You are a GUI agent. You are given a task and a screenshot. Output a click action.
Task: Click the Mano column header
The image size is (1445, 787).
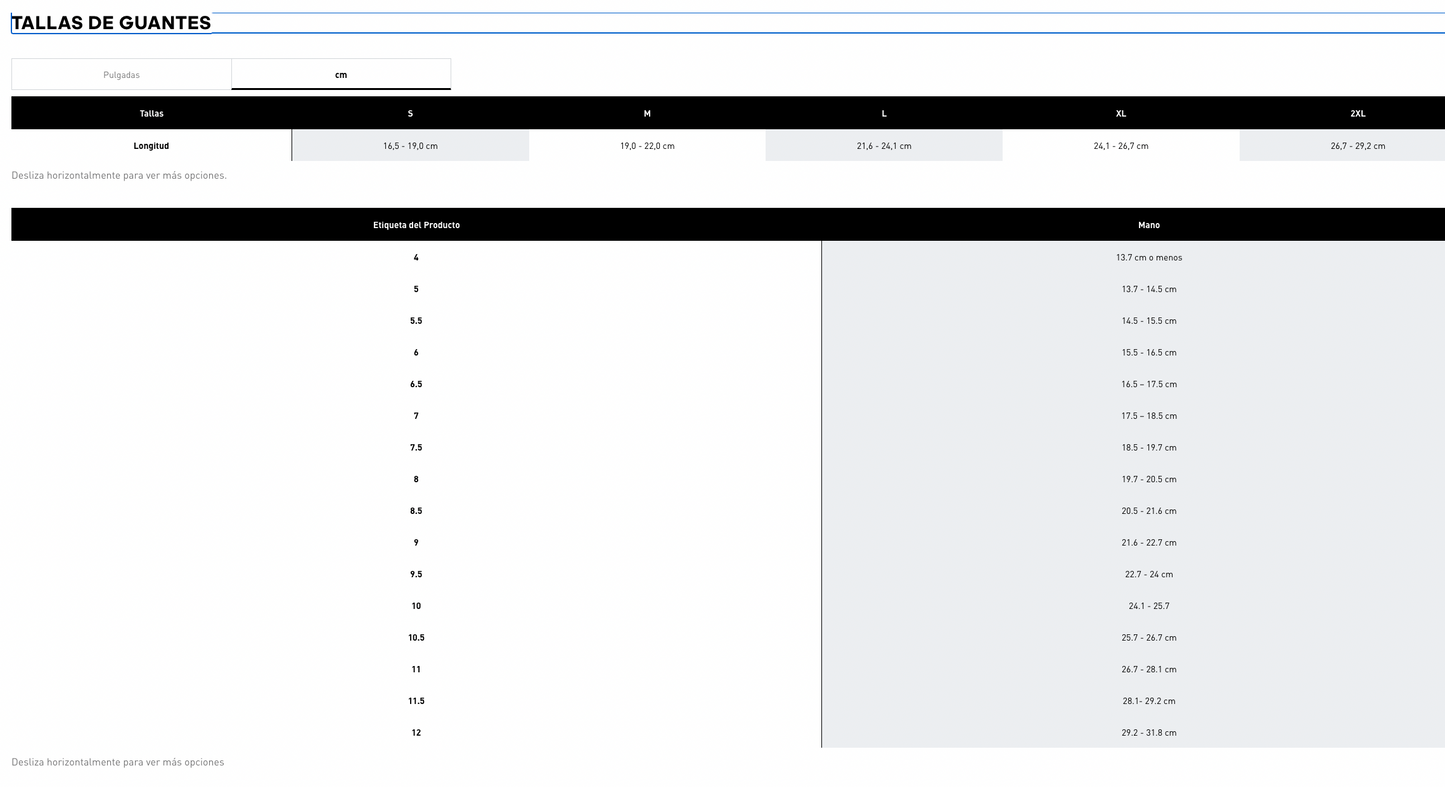pyautogui.click(x=1148, y=225)
